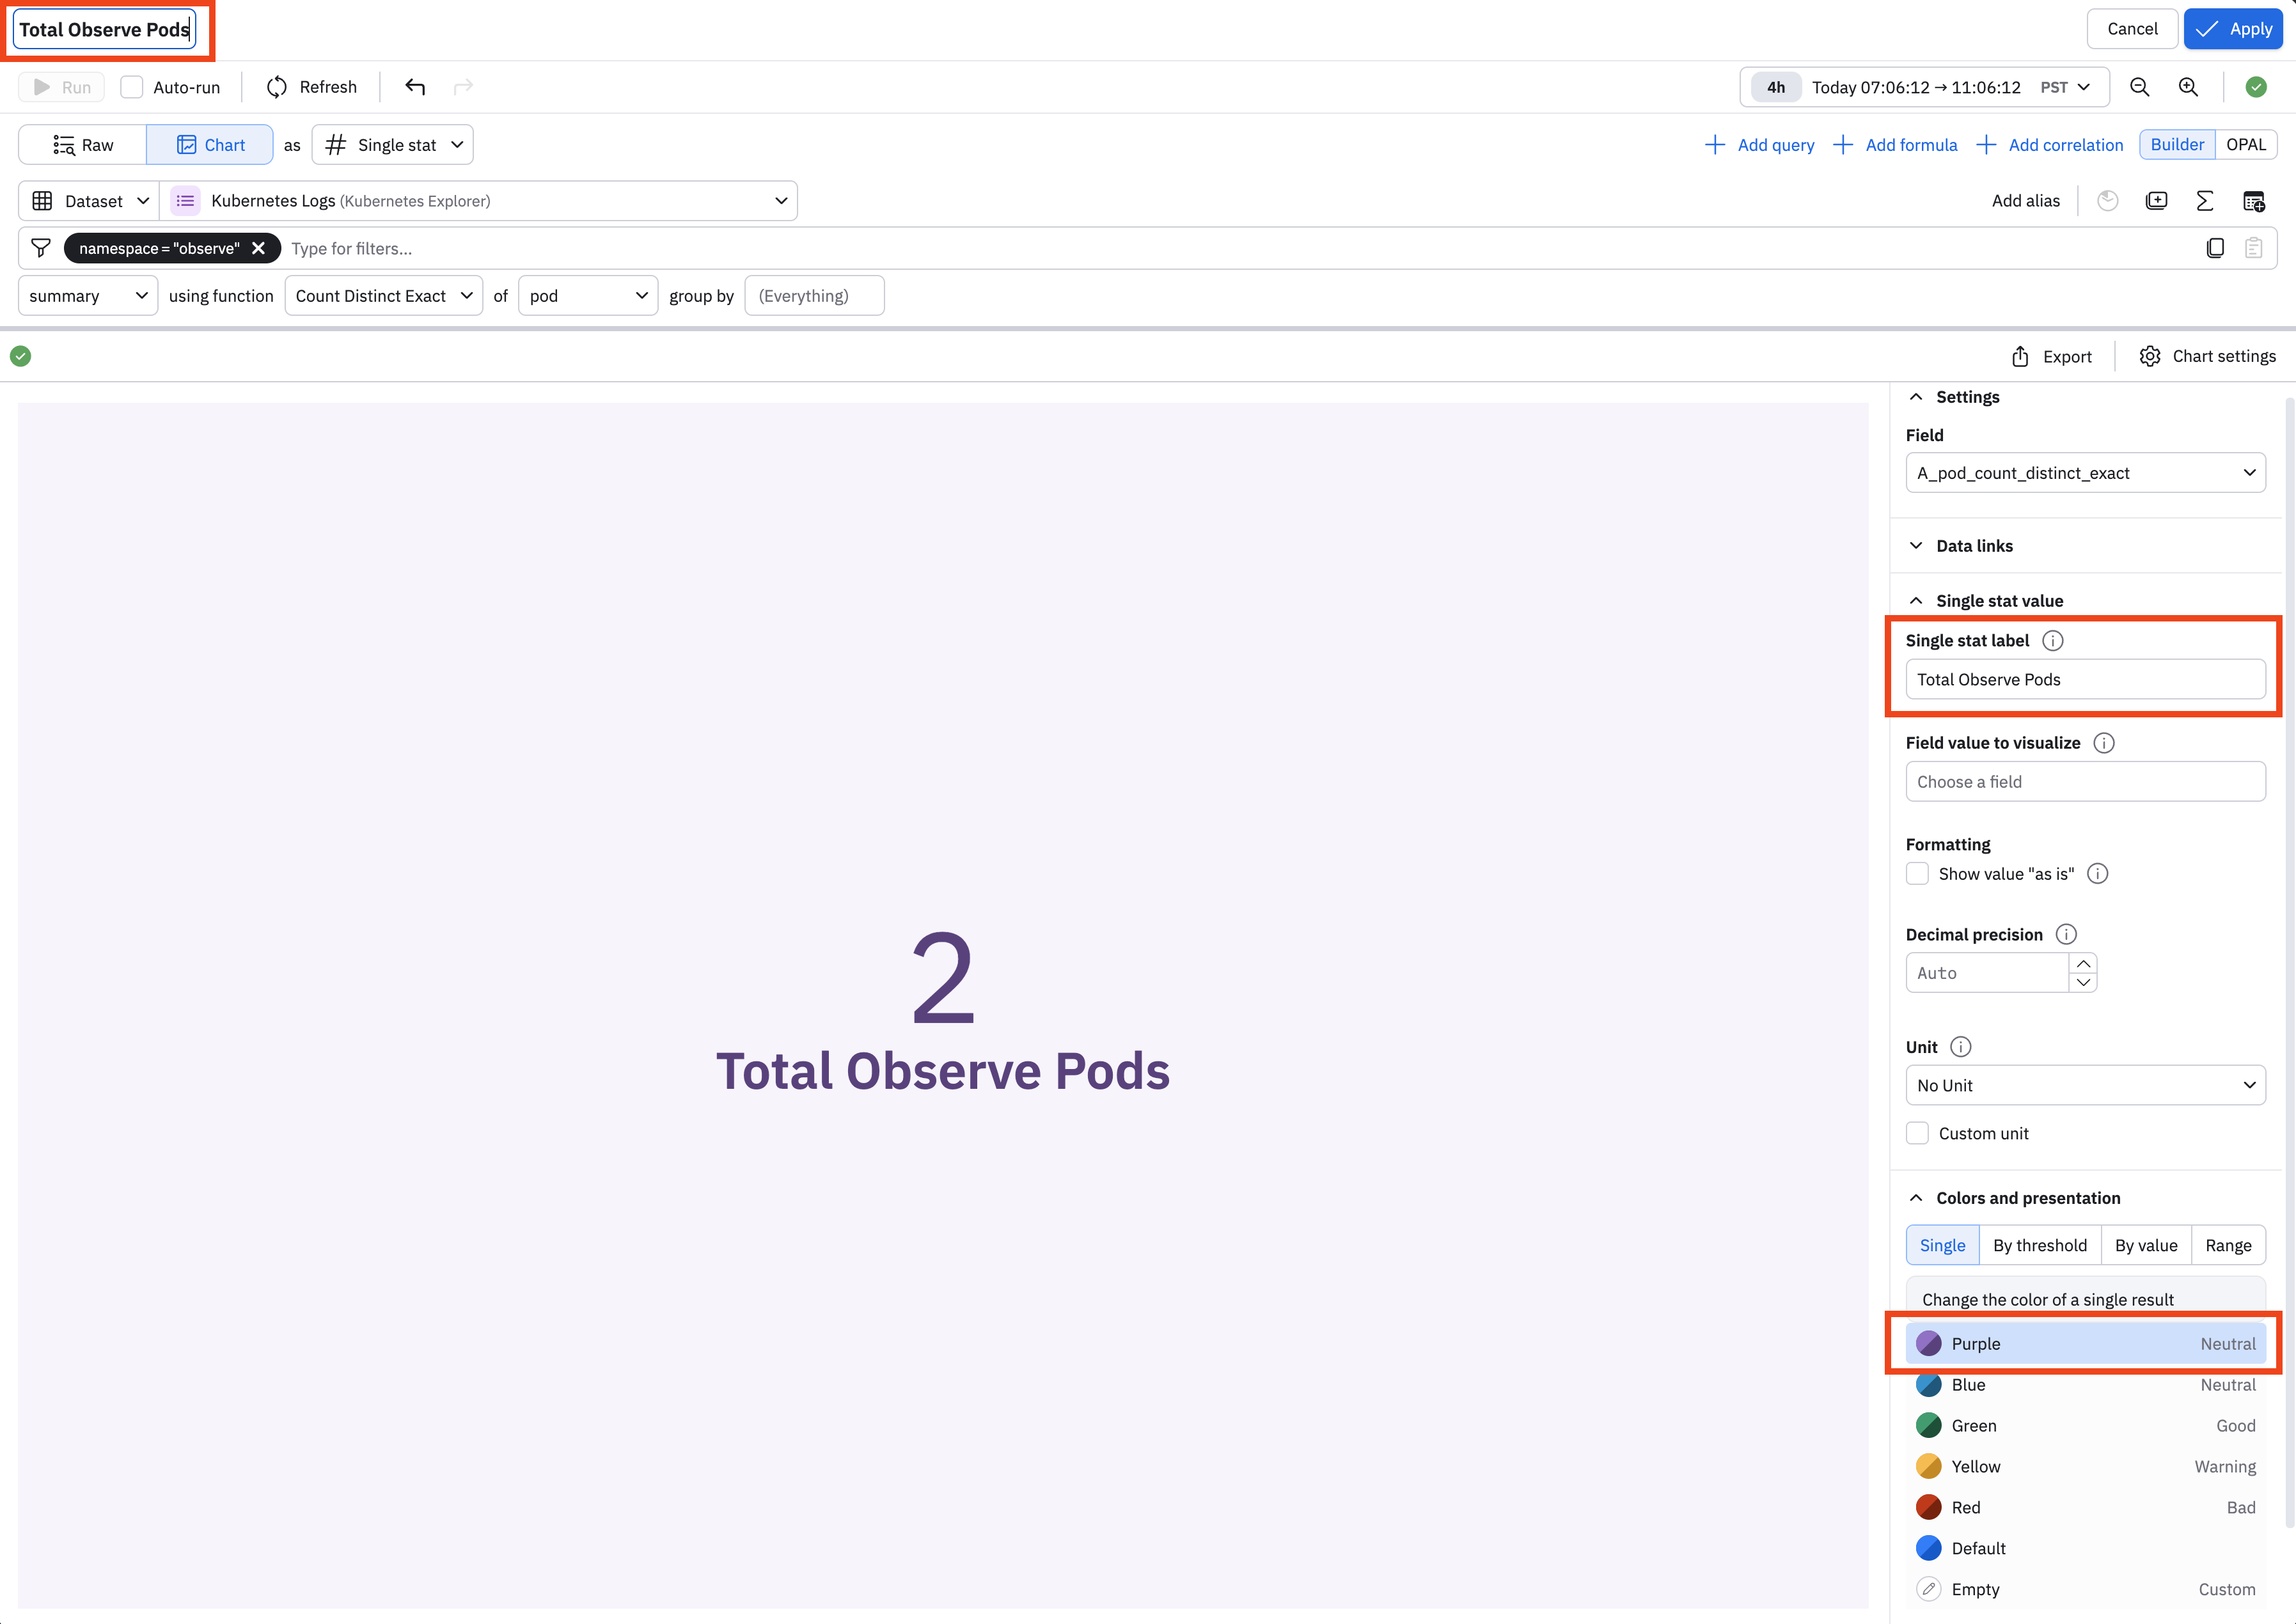Viewport: 2296px width, 1624px height.
Task: Click the Refresh icon button
Action: tap(277, 87)
